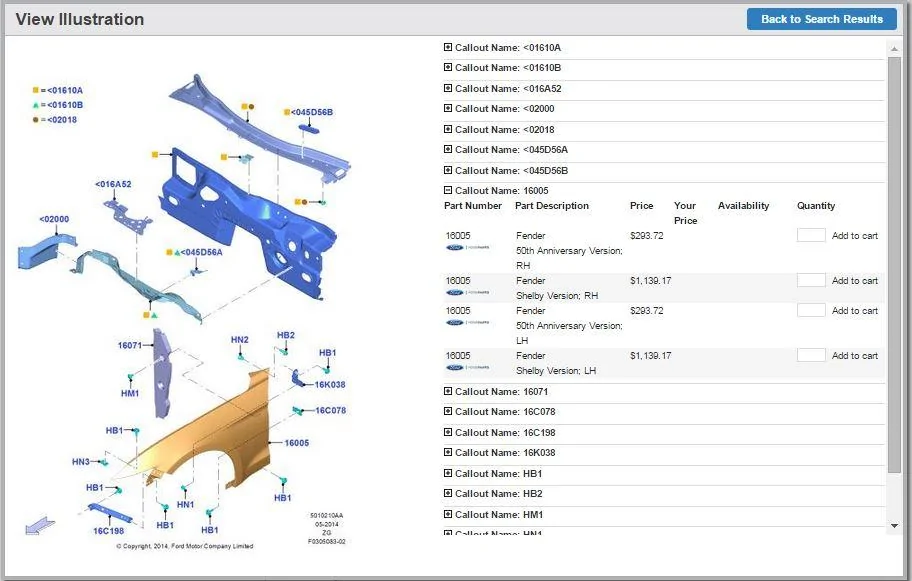Click the <01610B legend entry
The image size is (912, 581).
[x=58, y=105]
